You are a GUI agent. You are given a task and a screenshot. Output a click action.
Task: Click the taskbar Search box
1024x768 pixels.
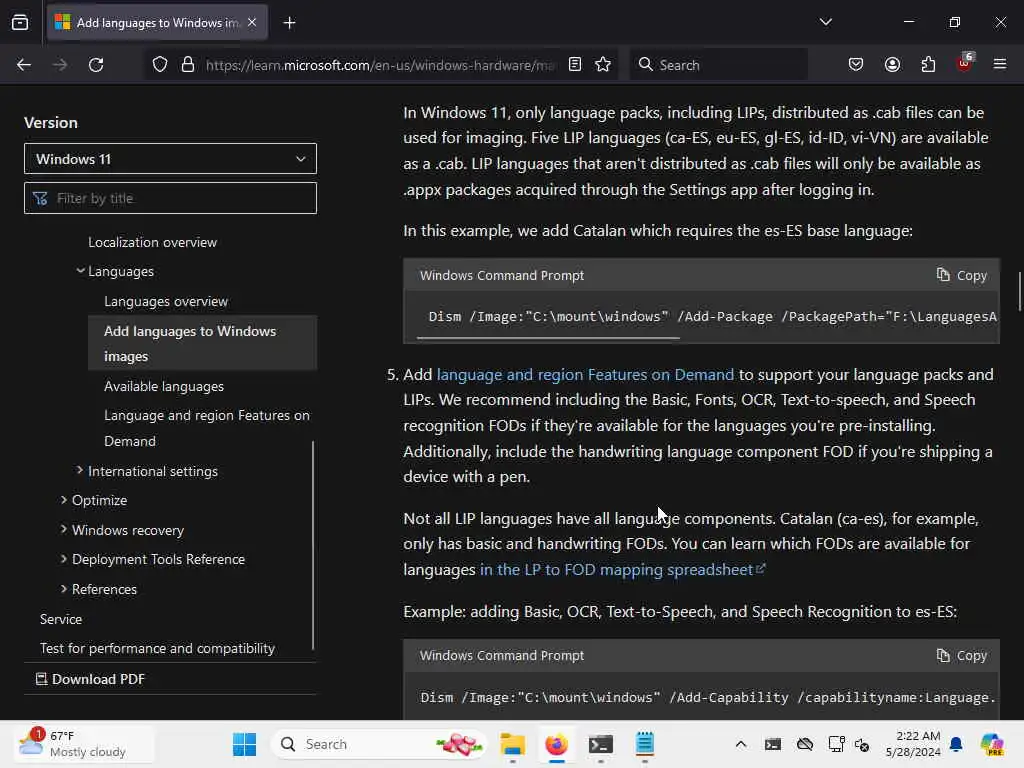[379, 744]
